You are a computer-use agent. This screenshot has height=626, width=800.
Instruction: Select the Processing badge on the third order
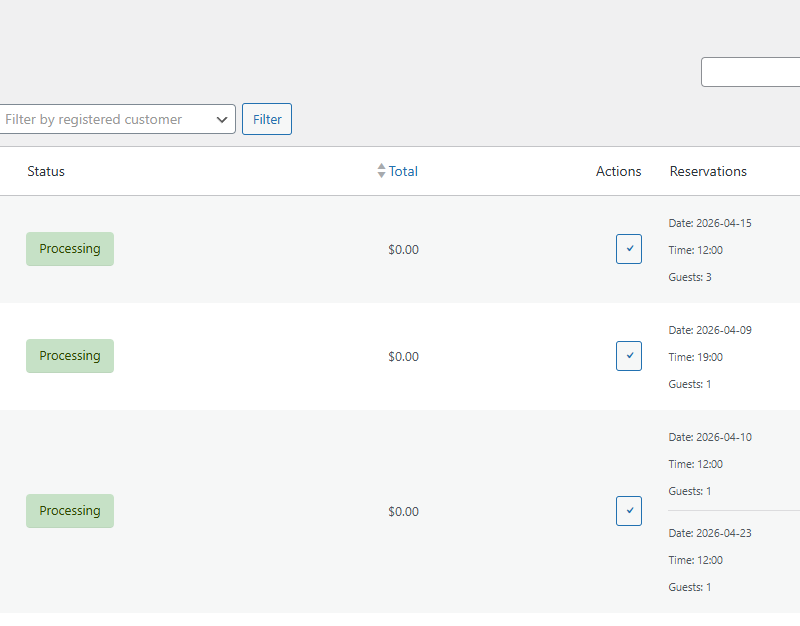69,511
